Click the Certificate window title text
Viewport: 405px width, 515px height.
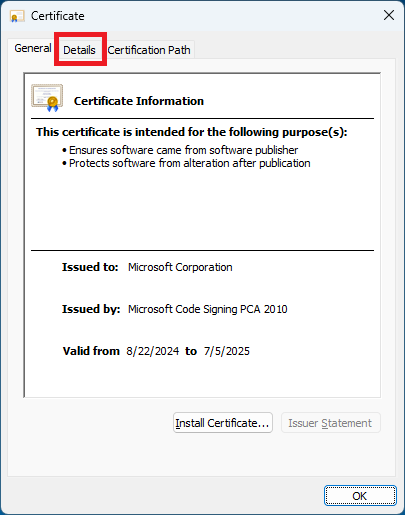(x=58, y=16)
